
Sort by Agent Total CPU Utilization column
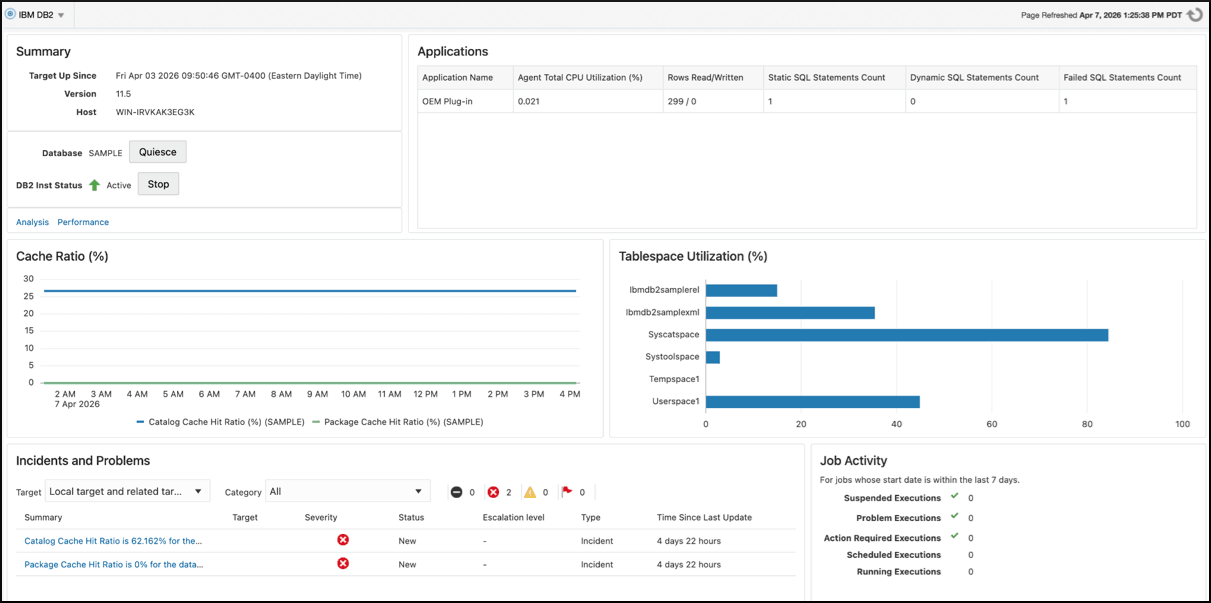pyautogui.click(x=587, y=77)
